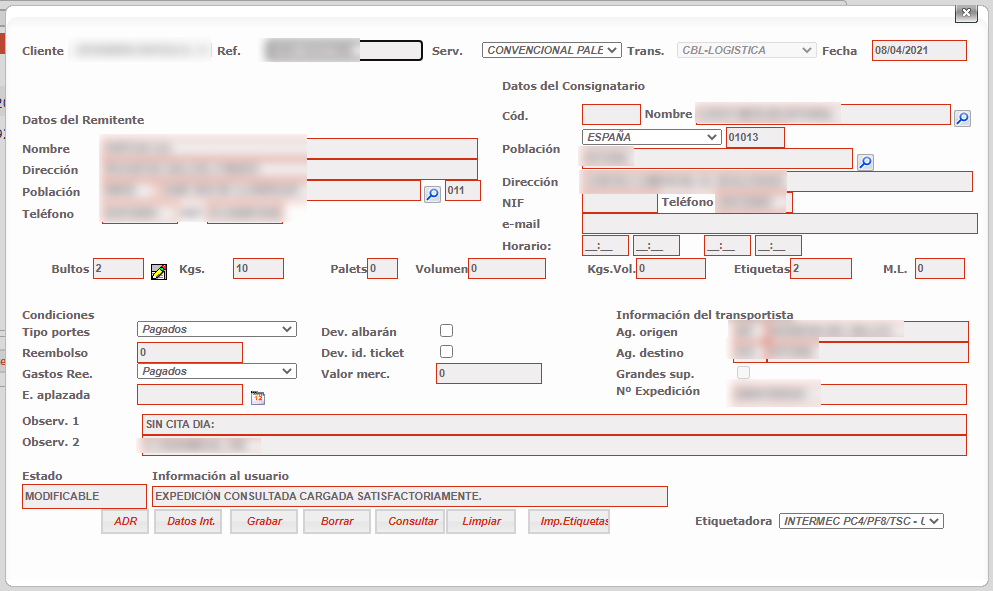993x591 pixels.
Task: Expand the ESPAÑA country dropdown
Action: coord(651,137)
